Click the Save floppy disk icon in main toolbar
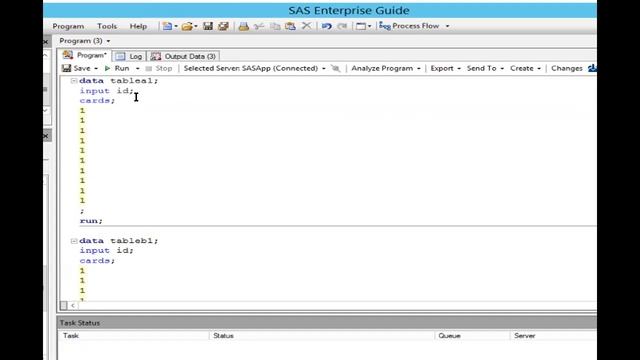Screen dimensions: 640x360 [208, 26]
